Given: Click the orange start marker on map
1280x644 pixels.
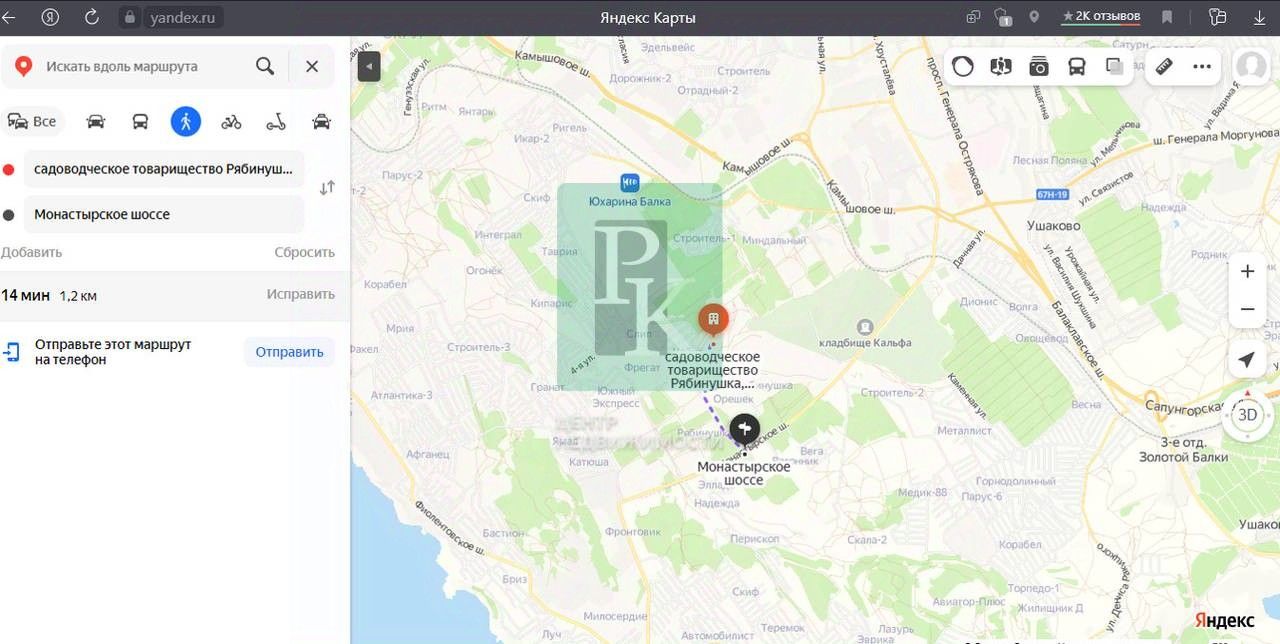Looking at the screenshot, I should [x=713, y=320].
